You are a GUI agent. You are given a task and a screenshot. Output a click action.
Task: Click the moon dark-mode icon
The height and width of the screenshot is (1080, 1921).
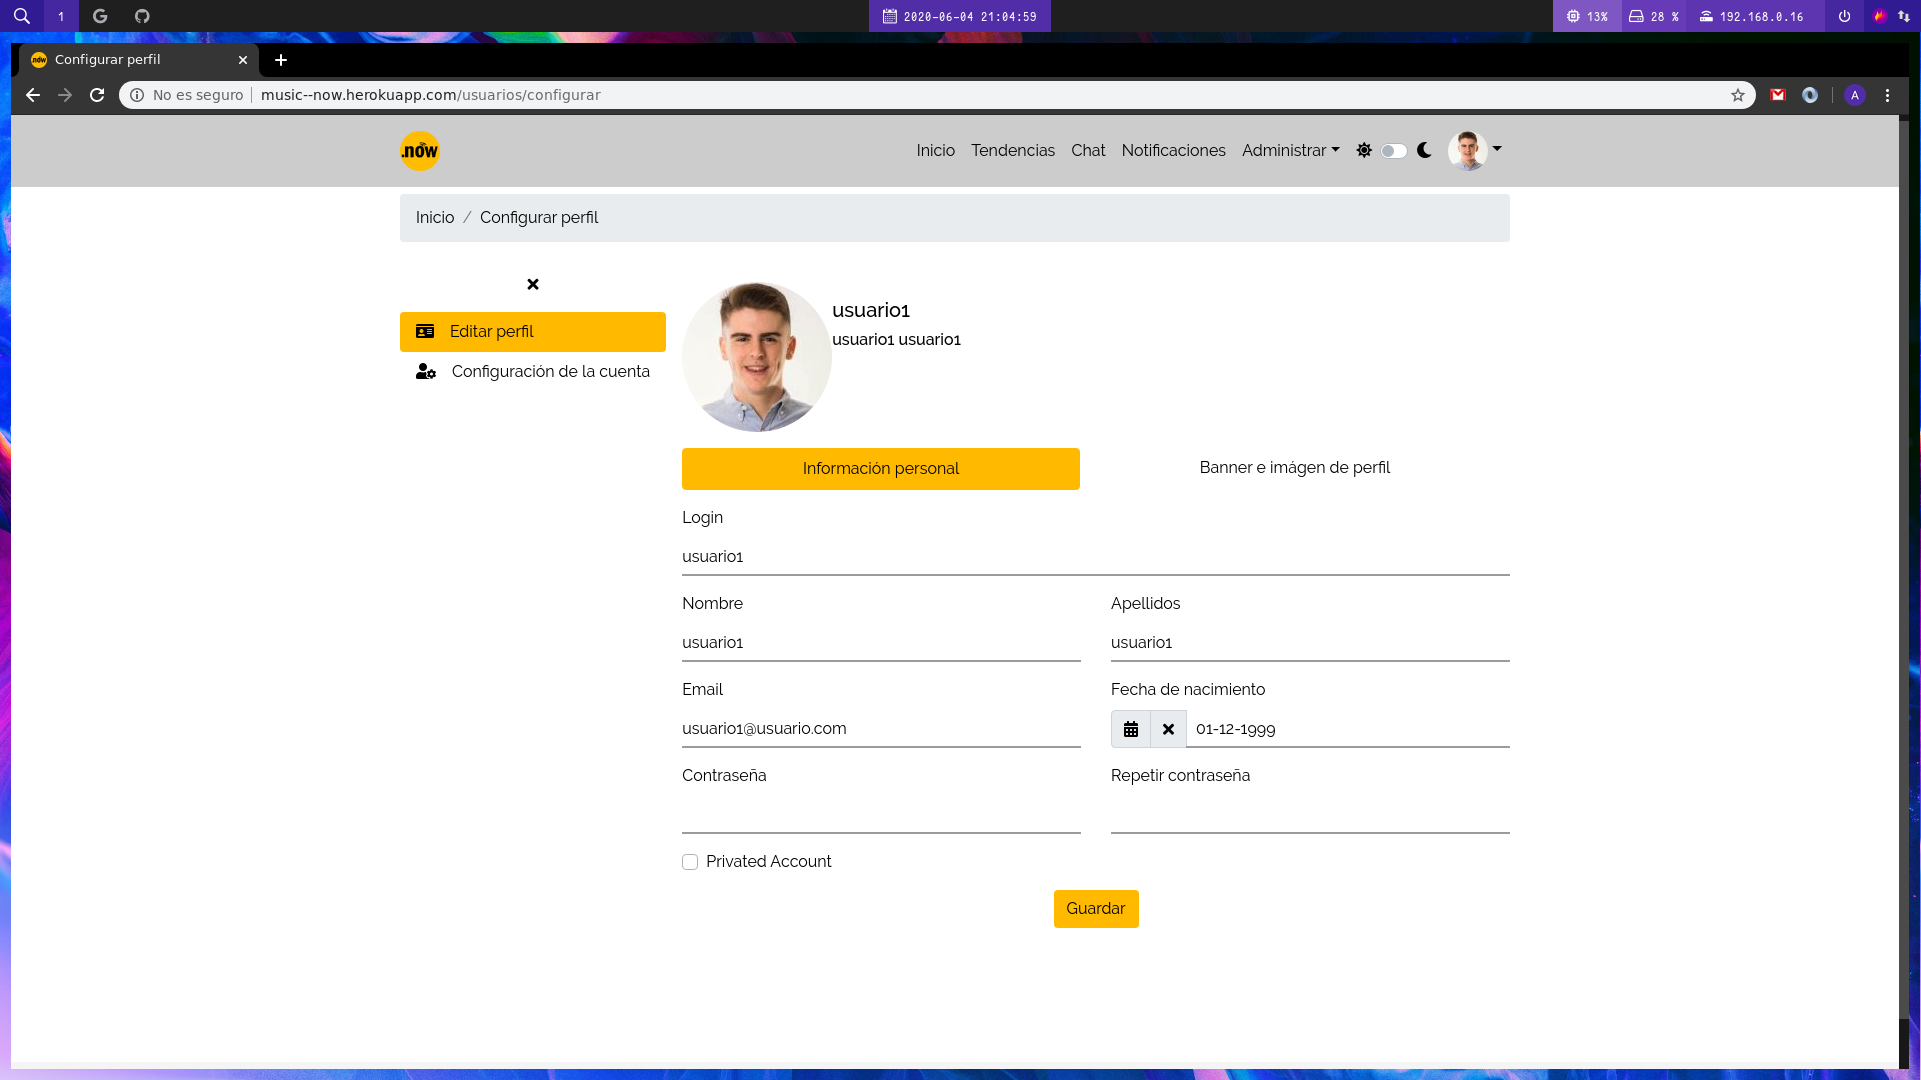click(1424, 150)
